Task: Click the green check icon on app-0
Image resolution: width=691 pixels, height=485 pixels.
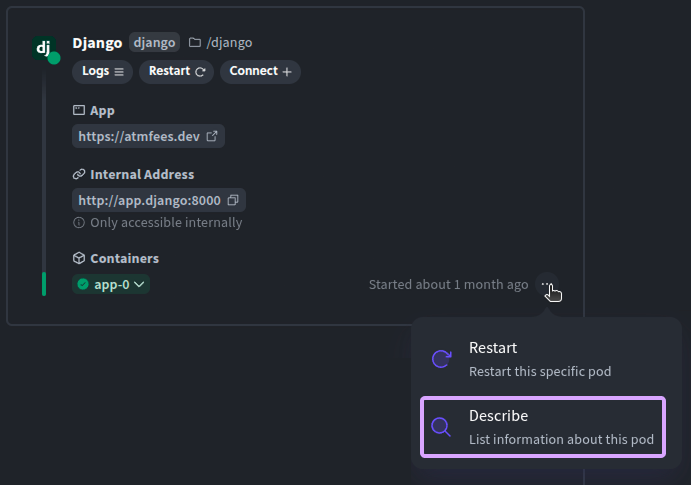Action: pyautogui.click(x=83, y=285)
